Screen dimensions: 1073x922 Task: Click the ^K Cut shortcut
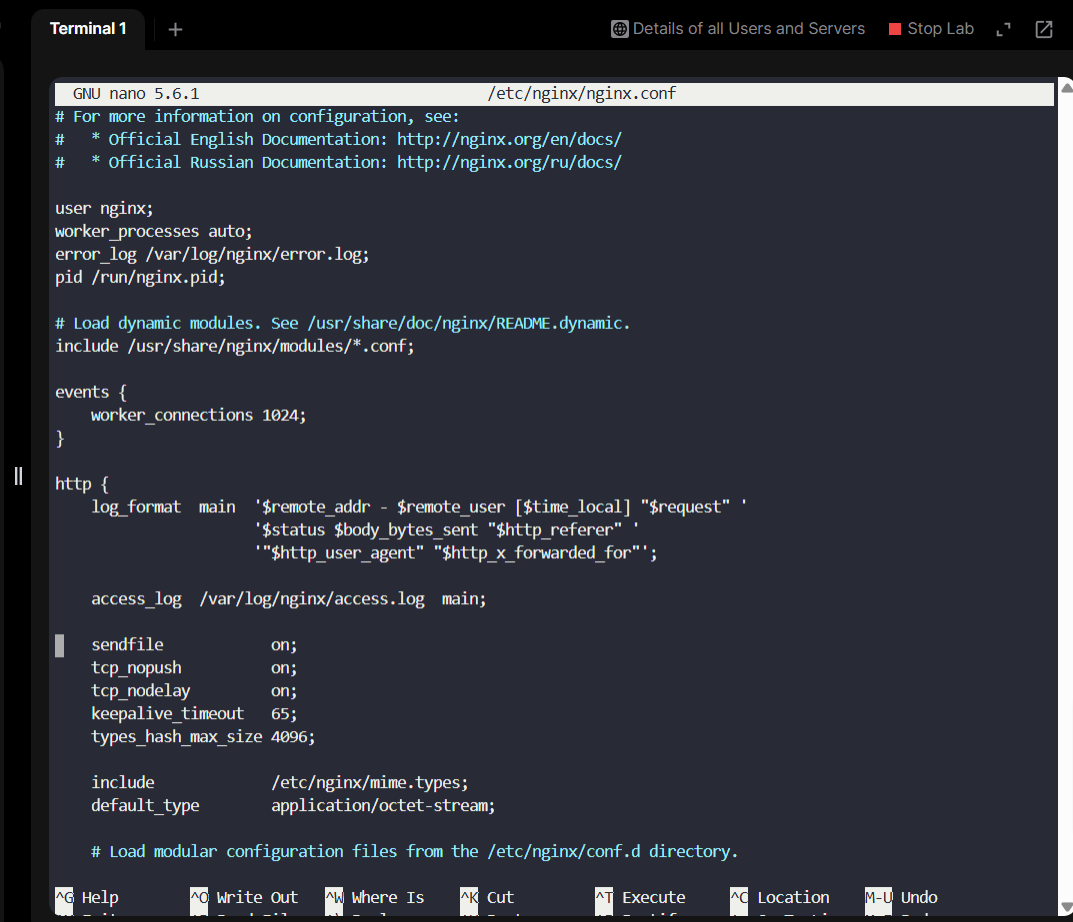[x=487, y=897]
